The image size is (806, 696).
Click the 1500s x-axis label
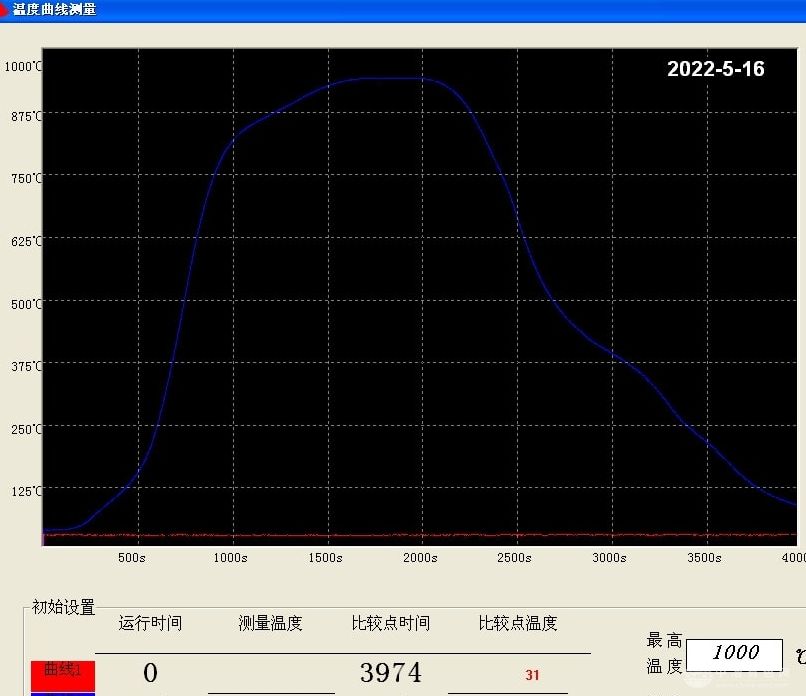325,558
